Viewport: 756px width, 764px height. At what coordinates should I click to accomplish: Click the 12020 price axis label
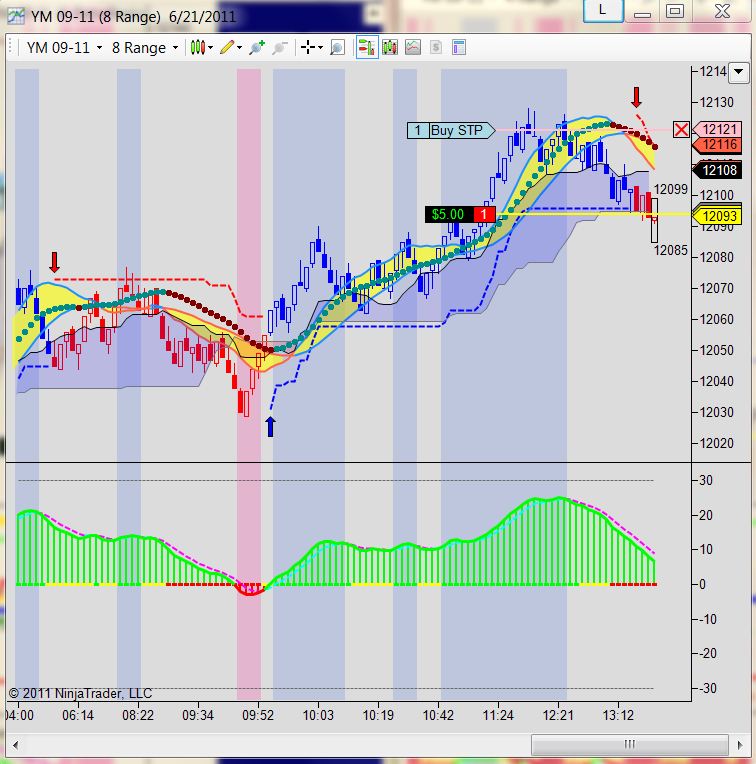click(x=716, y=443)
